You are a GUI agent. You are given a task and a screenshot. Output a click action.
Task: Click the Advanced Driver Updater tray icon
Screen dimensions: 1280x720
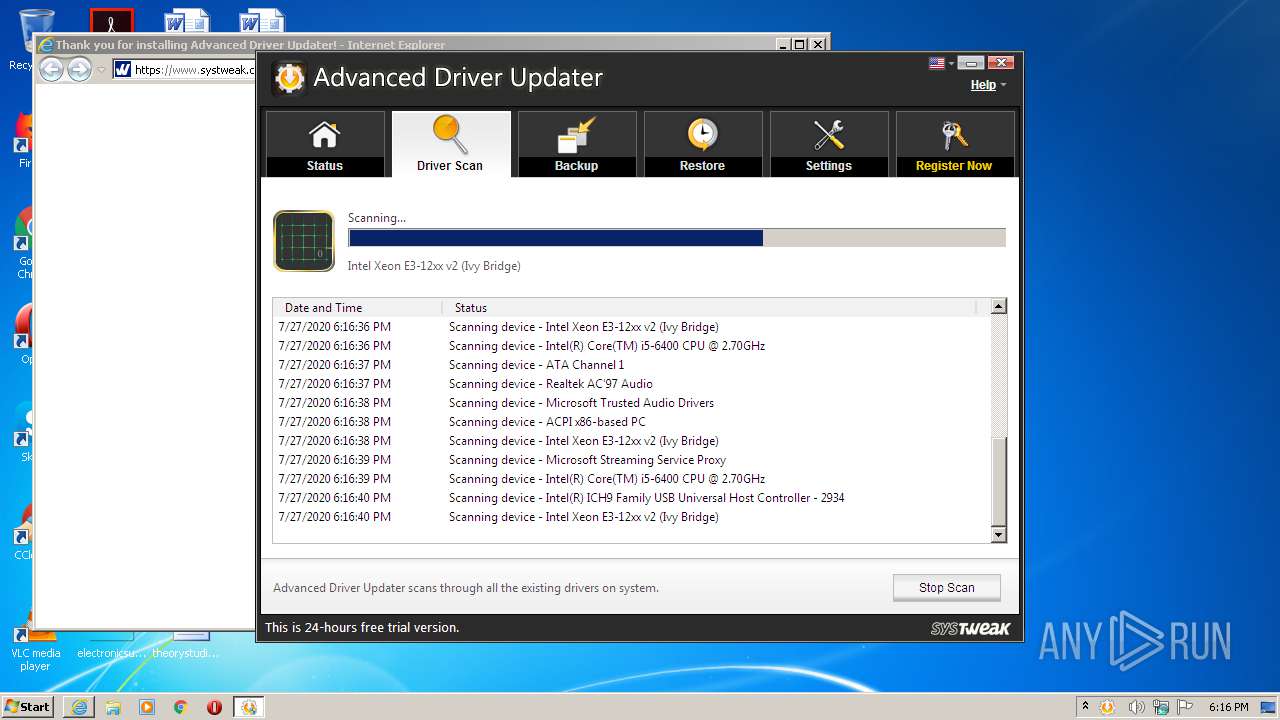pyautogui.click(x=1107, y=707)
